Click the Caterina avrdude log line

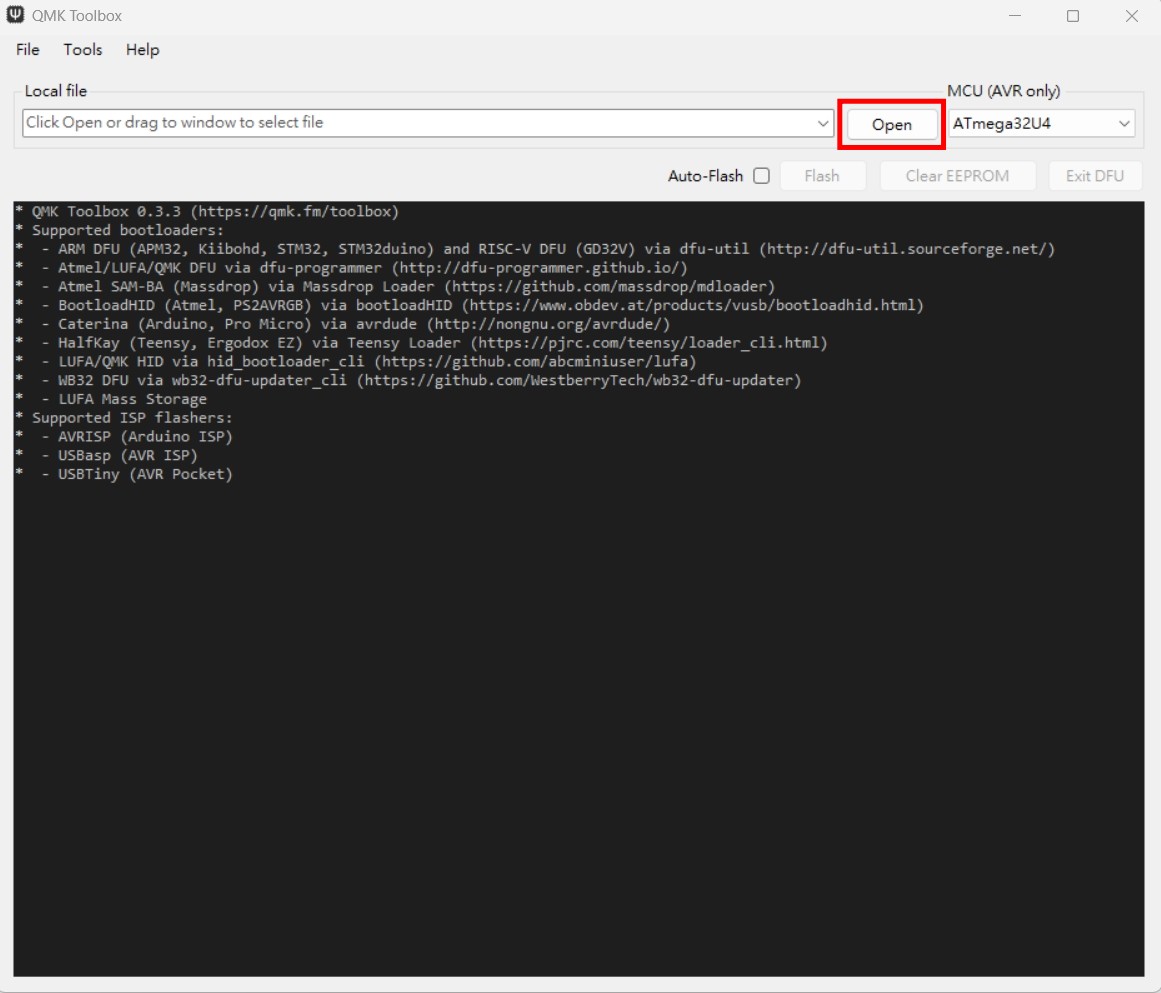[x=343, y=324]
